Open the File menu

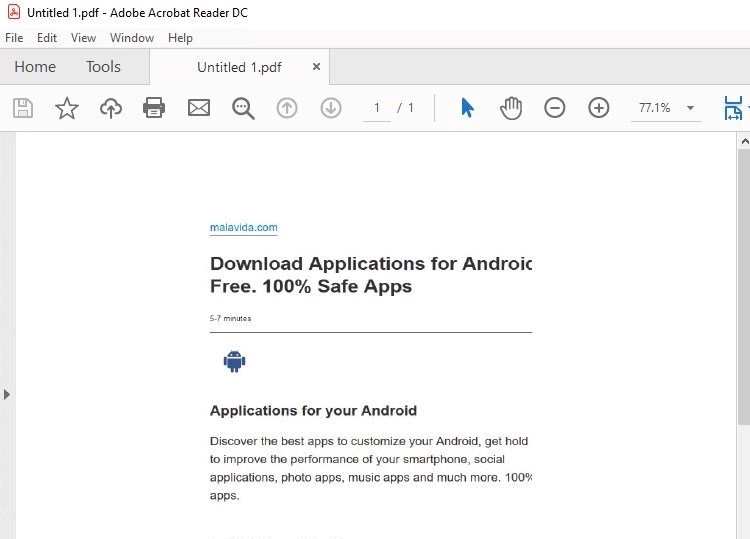(14, 38)
